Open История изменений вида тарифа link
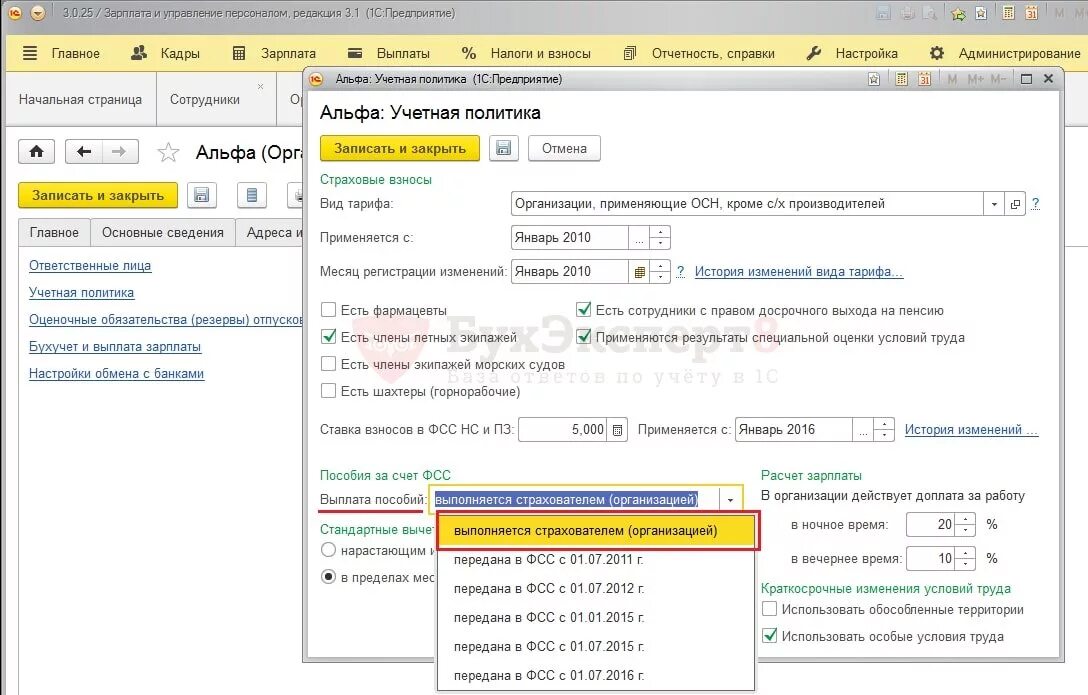Viewport: 1088px width, 695px height. 799,271
